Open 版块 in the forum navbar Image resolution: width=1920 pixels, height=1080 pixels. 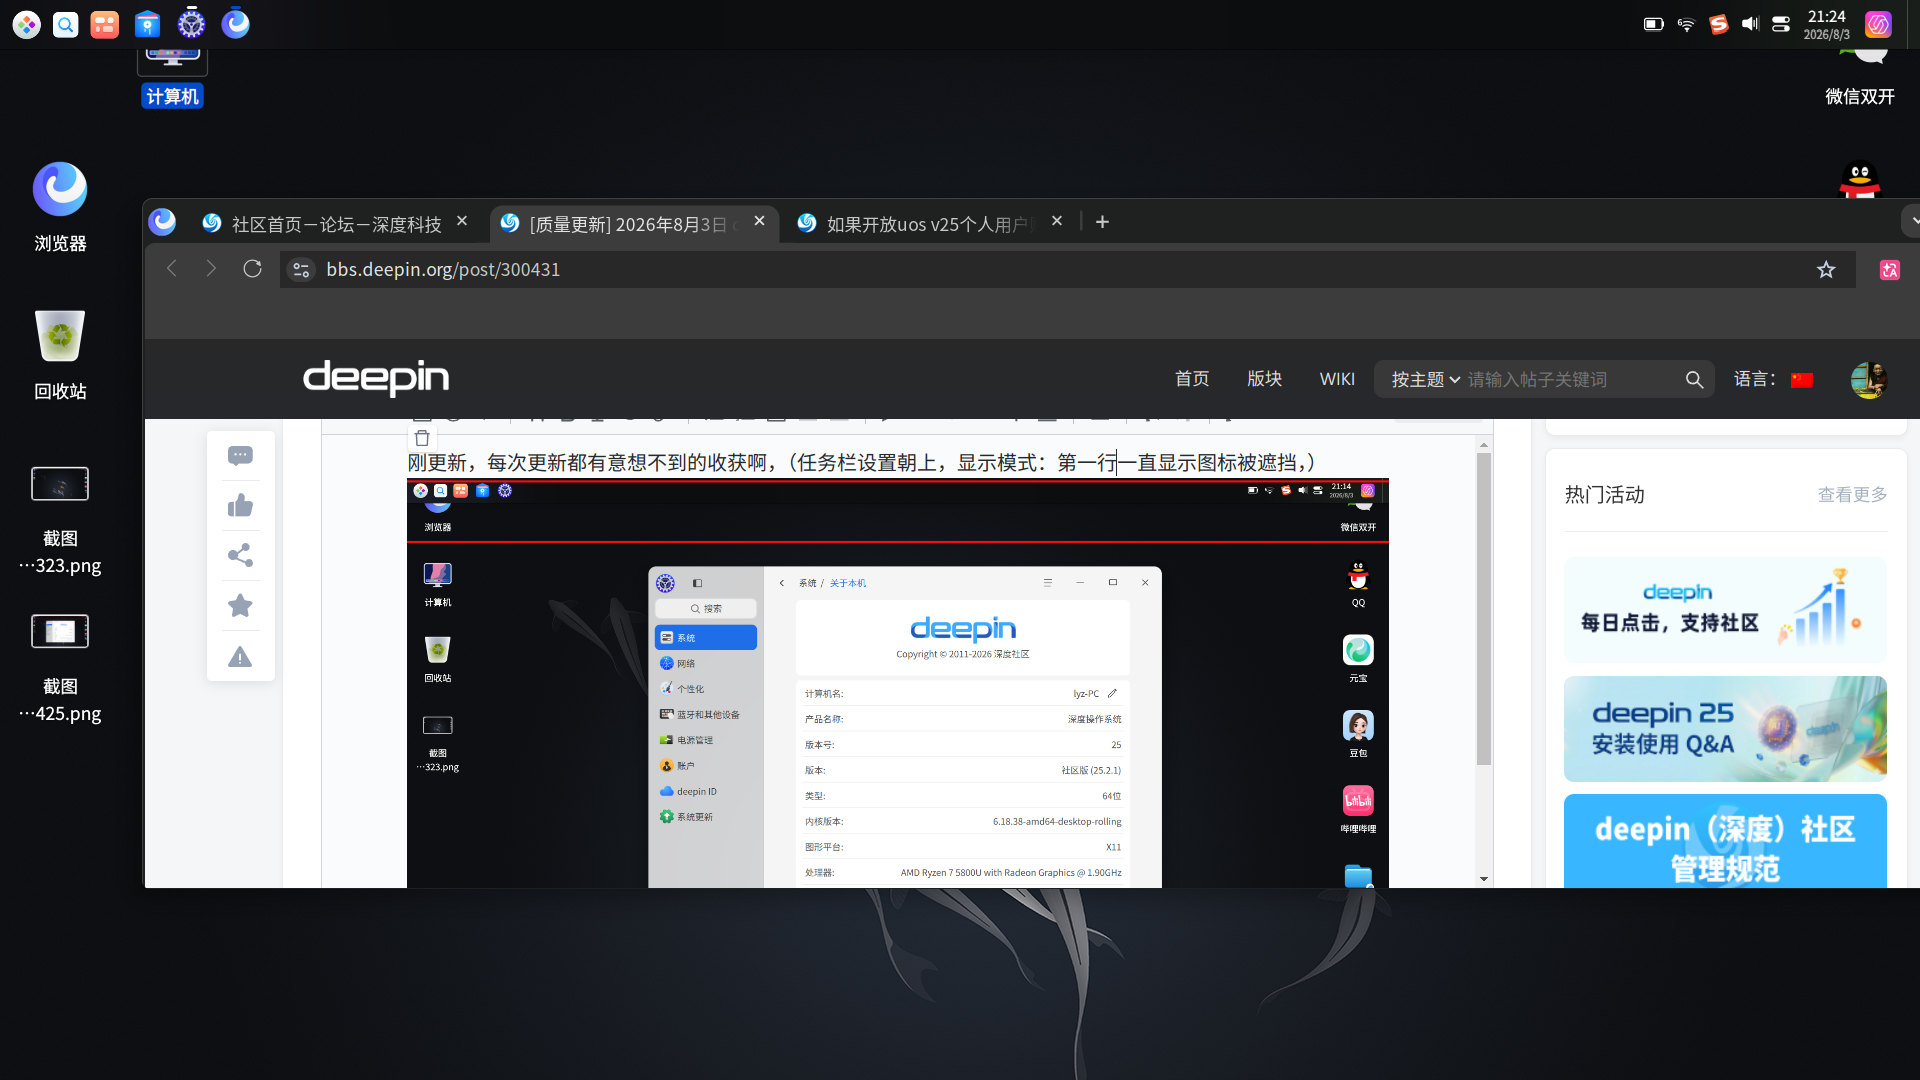coord(1264,379)
